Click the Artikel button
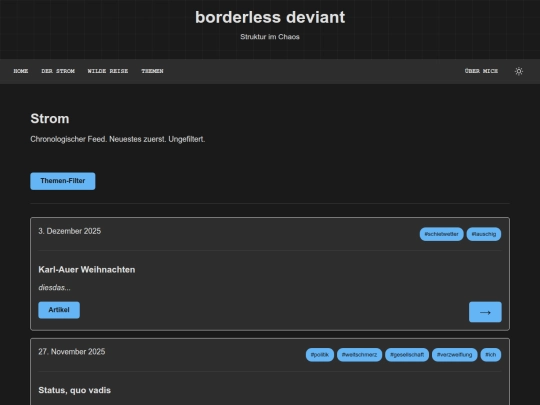Screen dimensions: 540x405 point(59,310)
